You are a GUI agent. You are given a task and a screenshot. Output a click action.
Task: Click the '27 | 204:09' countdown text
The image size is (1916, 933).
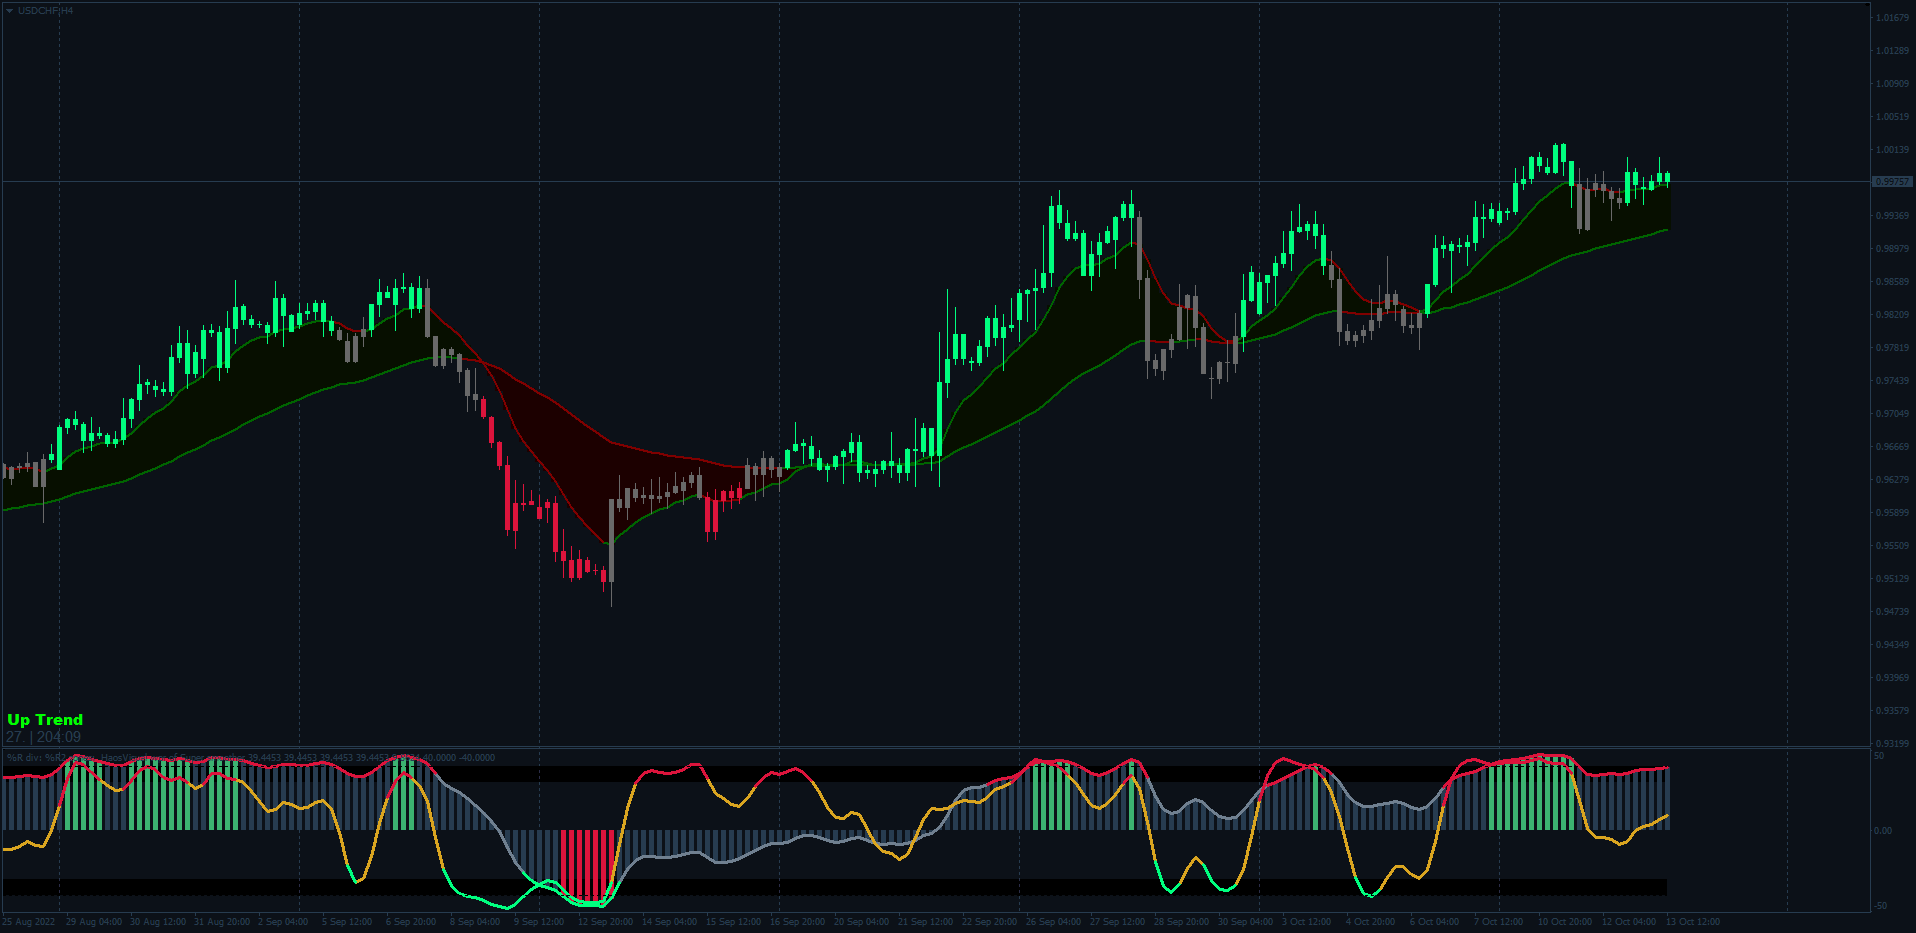pos(44,737)
